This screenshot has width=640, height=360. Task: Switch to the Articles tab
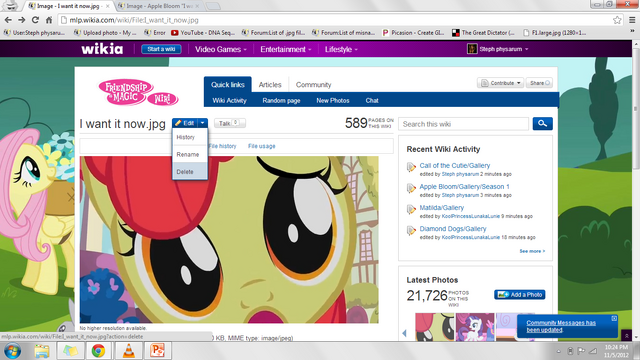coord(270,84)
